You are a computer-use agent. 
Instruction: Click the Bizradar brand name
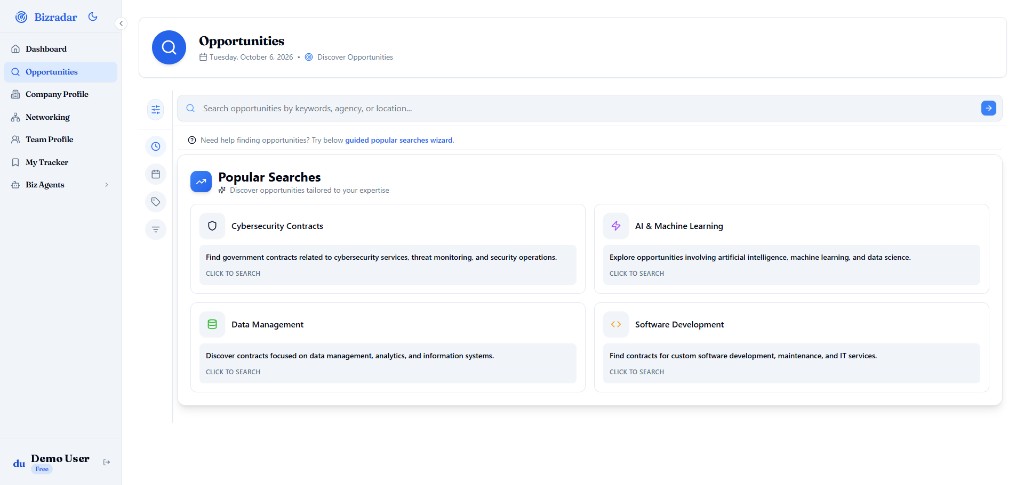[56, 18]
